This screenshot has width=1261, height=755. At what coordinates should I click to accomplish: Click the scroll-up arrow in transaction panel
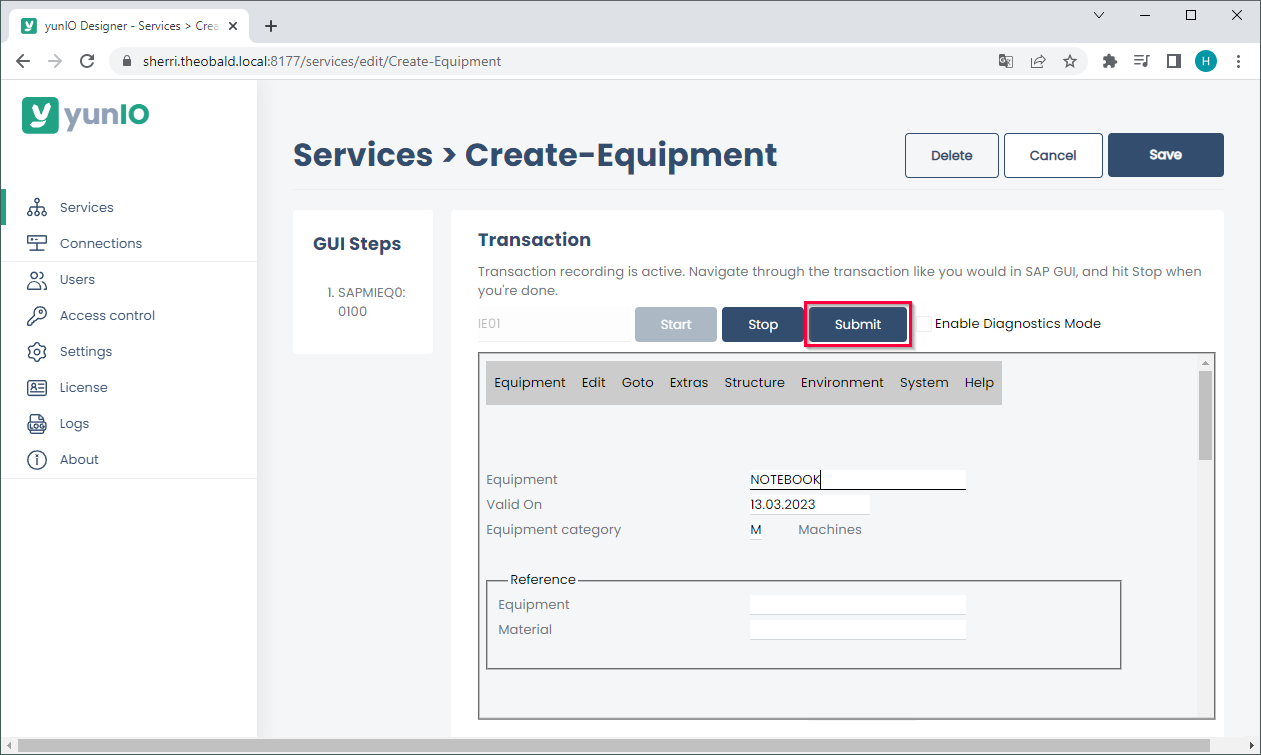pos(1206,362)
